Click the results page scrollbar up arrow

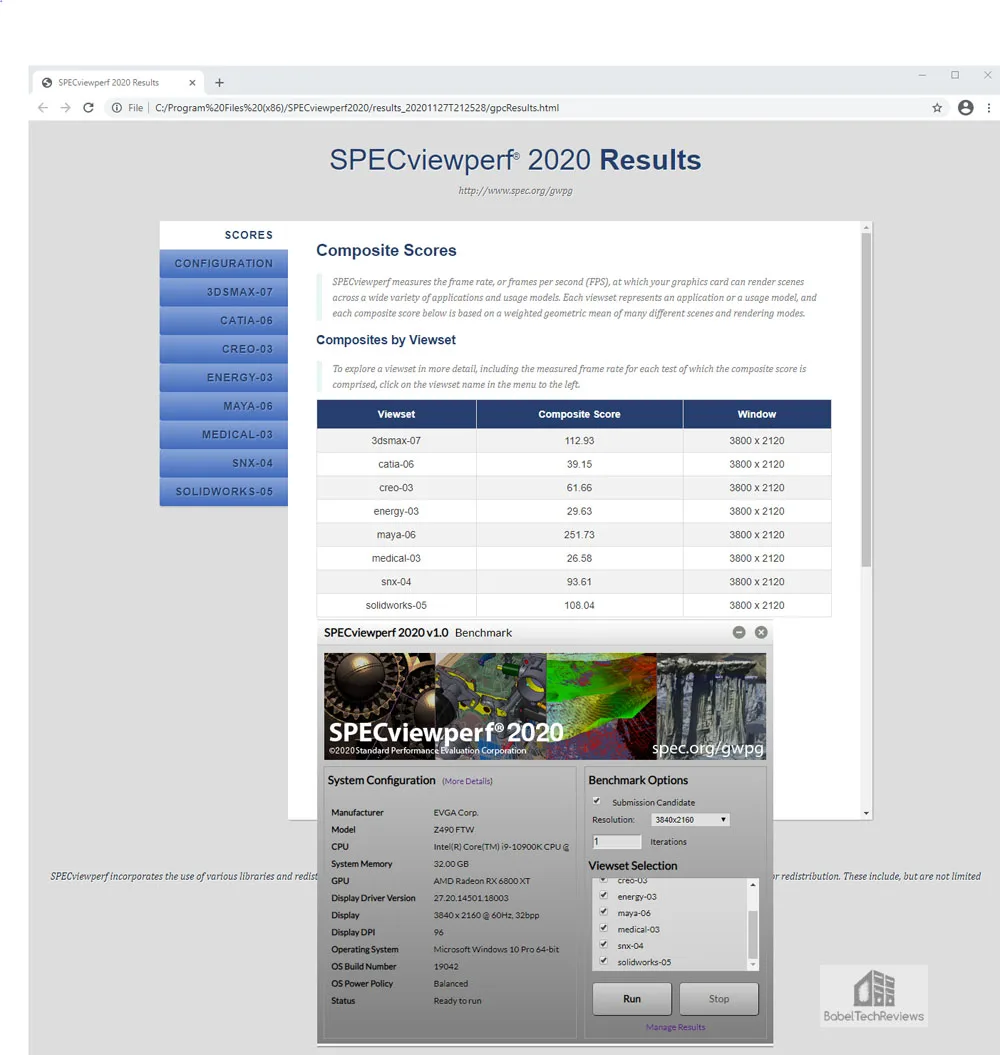pyautogui.click(x=866, y=227)
